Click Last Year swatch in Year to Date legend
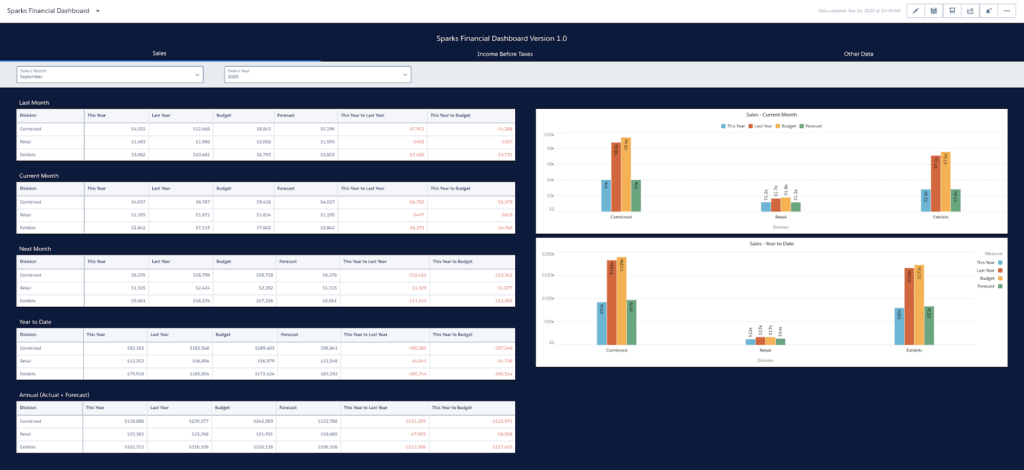 point(999,270)
